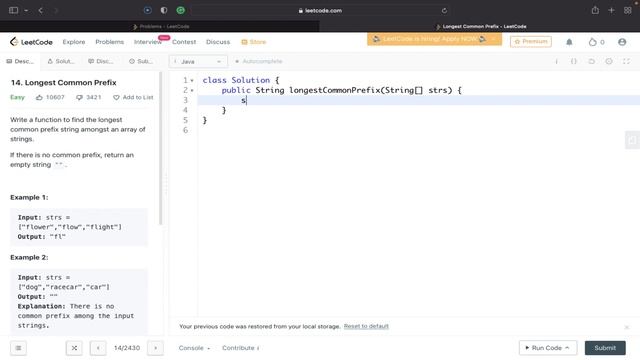
Task: Click the Submit button
Action: coord(605,348)
